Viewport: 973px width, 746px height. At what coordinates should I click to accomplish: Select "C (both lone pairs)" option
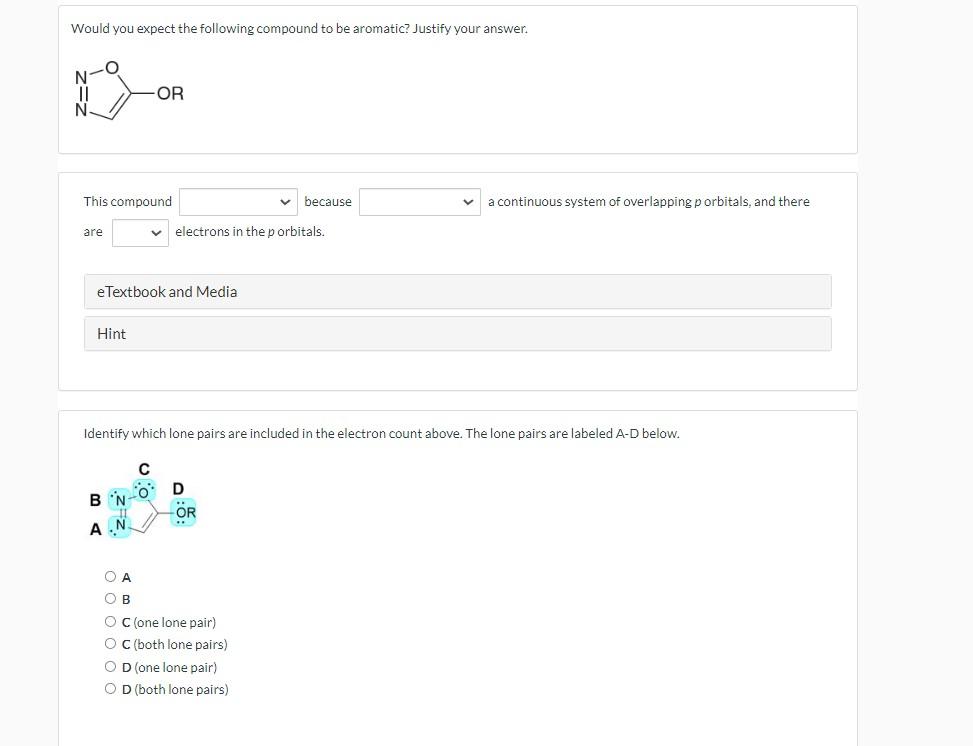[111, 643]
